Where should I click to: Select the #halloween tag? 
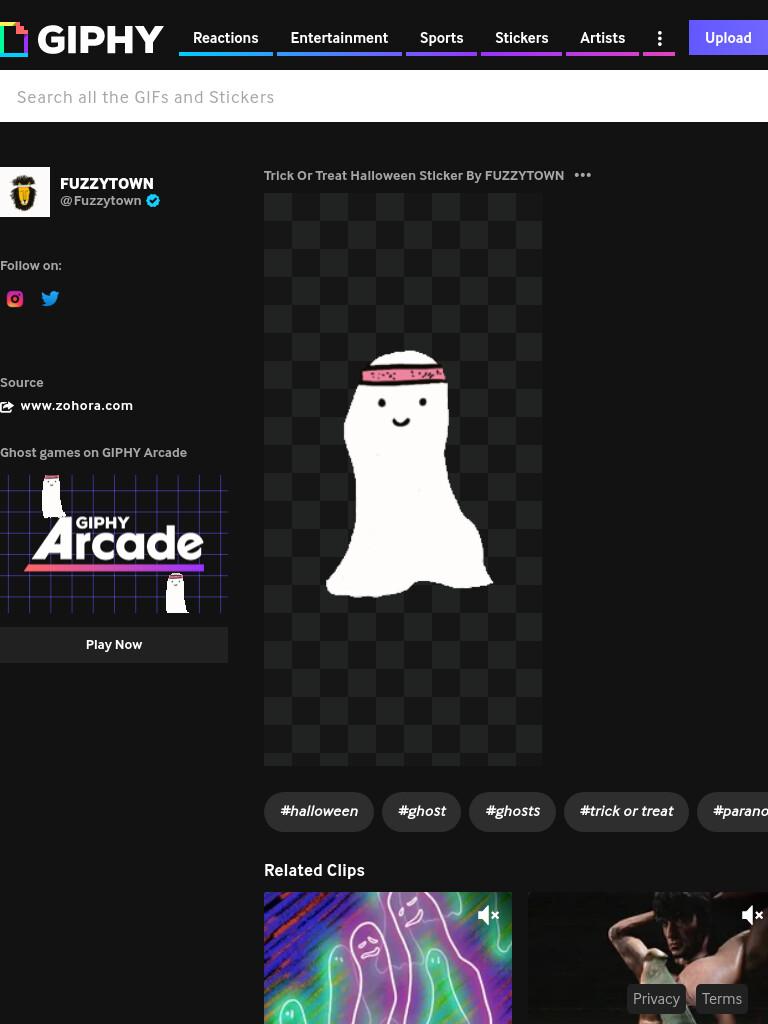tap(319, 812)
